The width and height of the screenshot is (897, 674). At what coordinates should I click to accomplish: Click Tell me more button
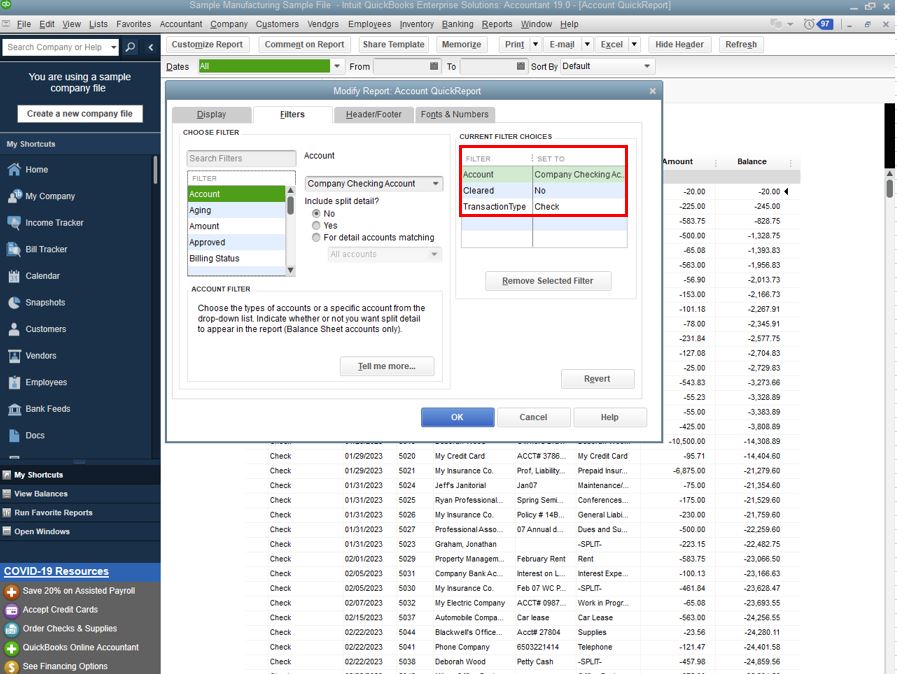click(x=387, y=366)
